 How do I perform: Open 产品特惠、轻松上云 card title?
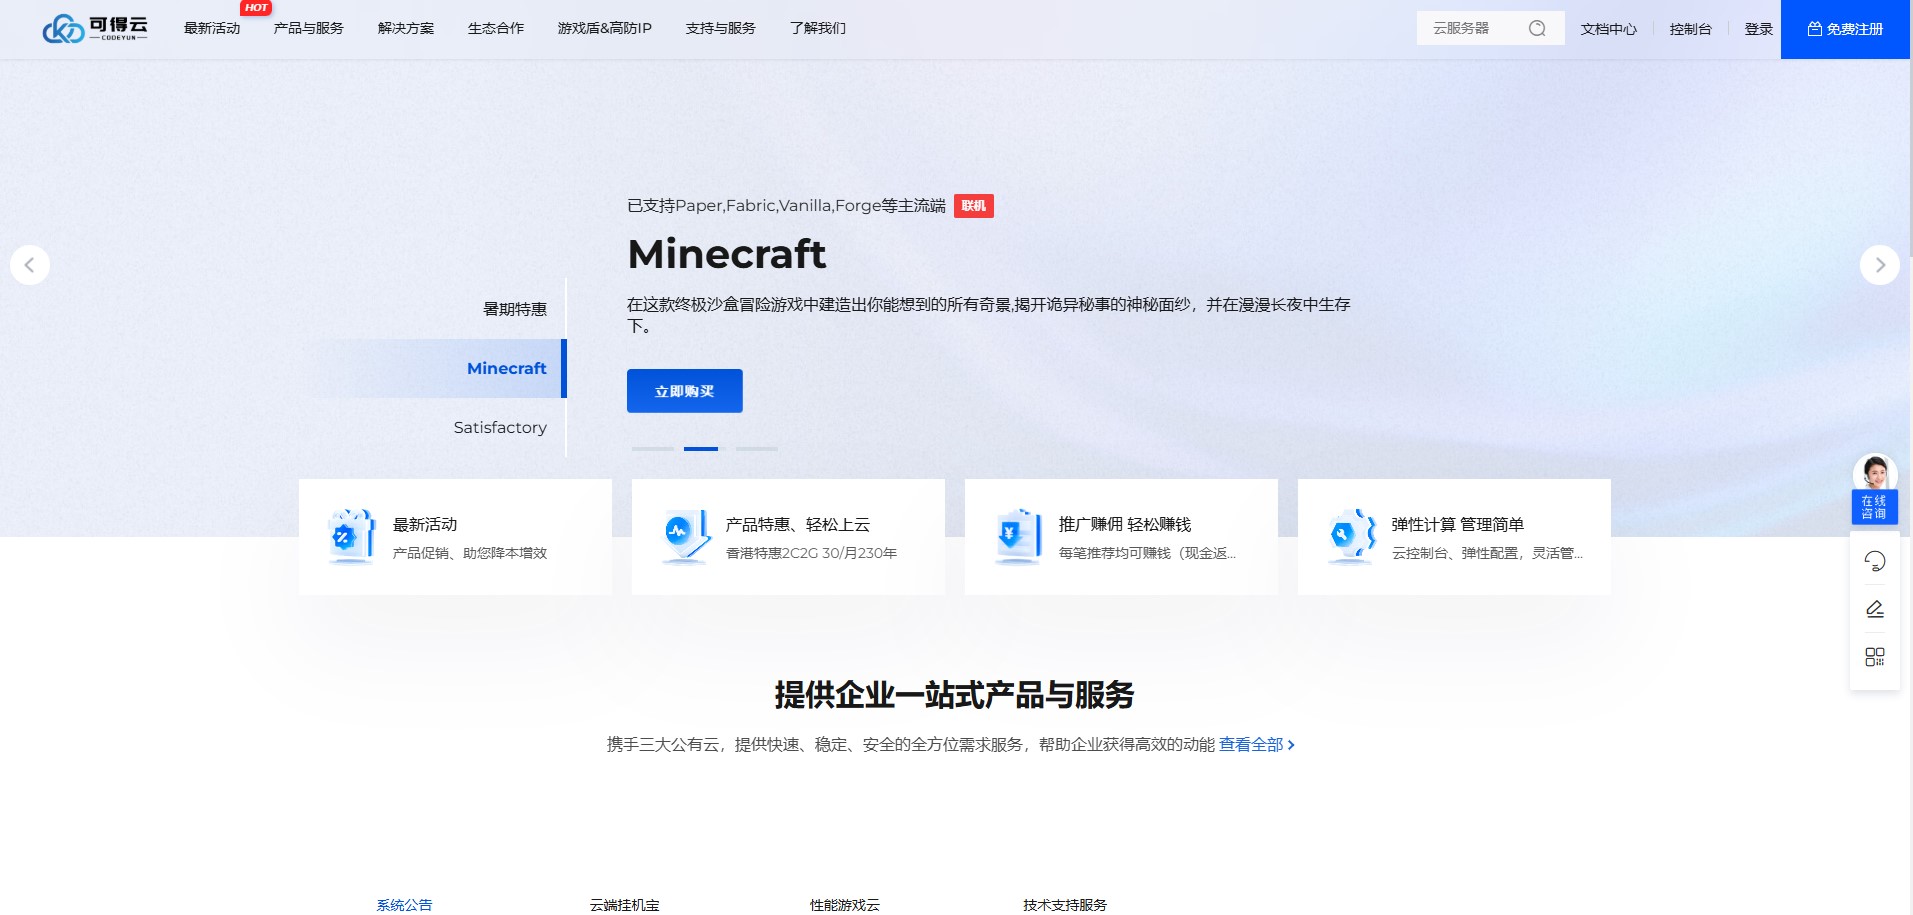[798, 525]
